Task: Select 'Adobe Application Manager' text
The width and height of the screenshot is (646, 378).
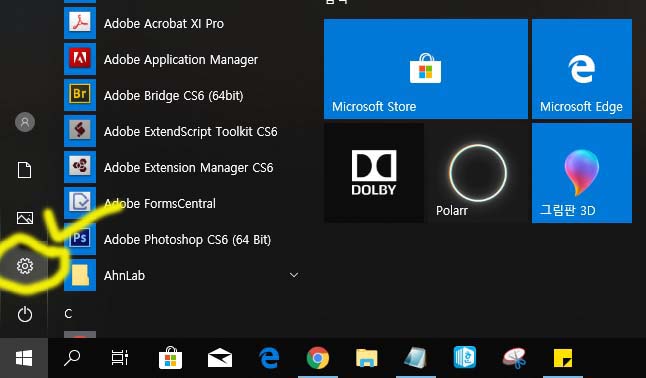Action: (x=181, y=60)
